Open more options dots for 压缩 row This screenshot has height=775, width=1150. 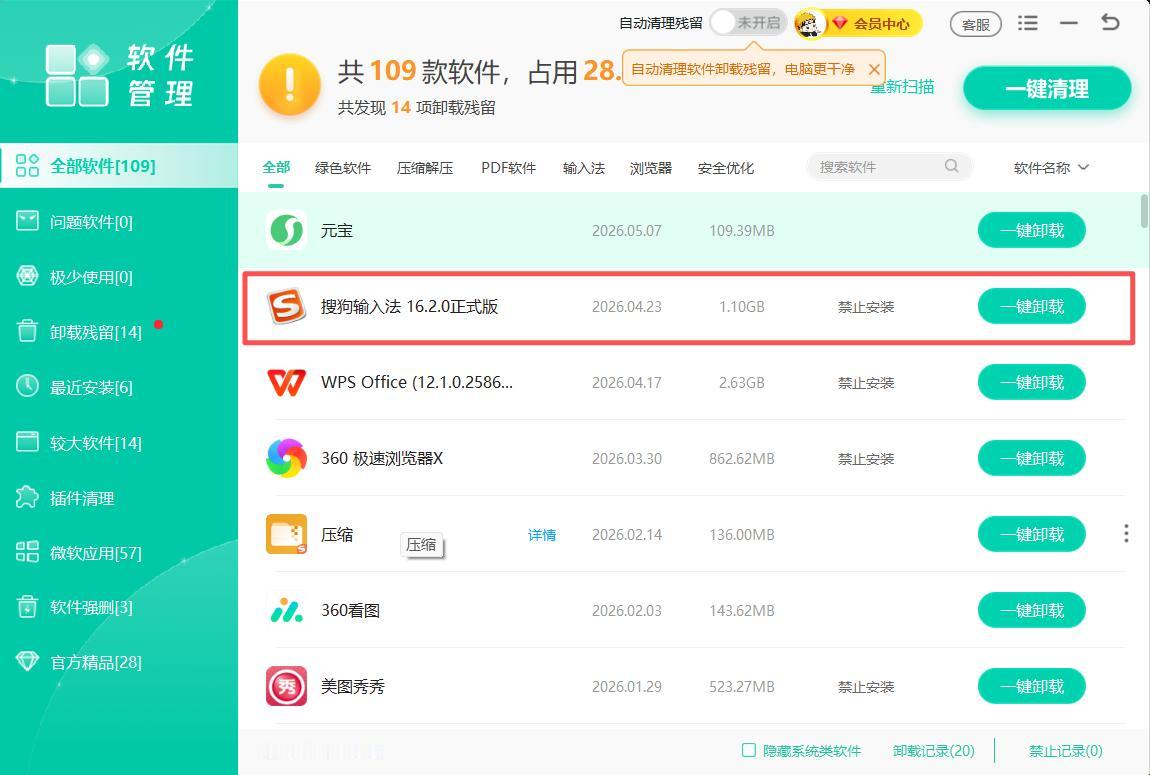[x=1126, y=534]
